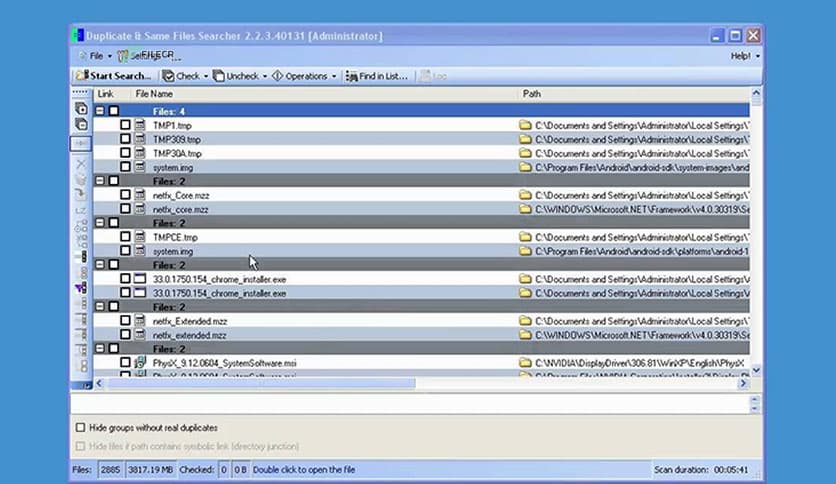The image size is (836, 484).
Task: Collapse the group containing the PhysX msi file
Action: click(x=100, y=348)
